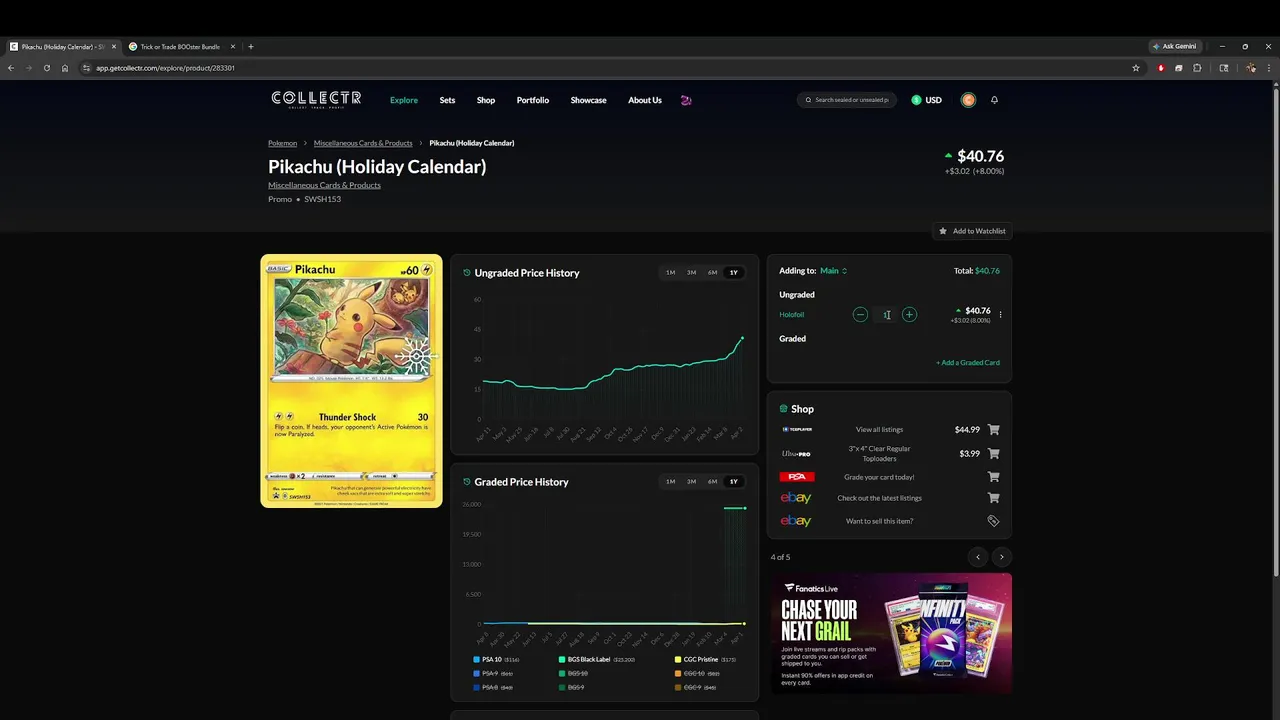1280x720 pixels.
Task: Select 1Y range on Ungraded Price History
Action: (733, 273)
